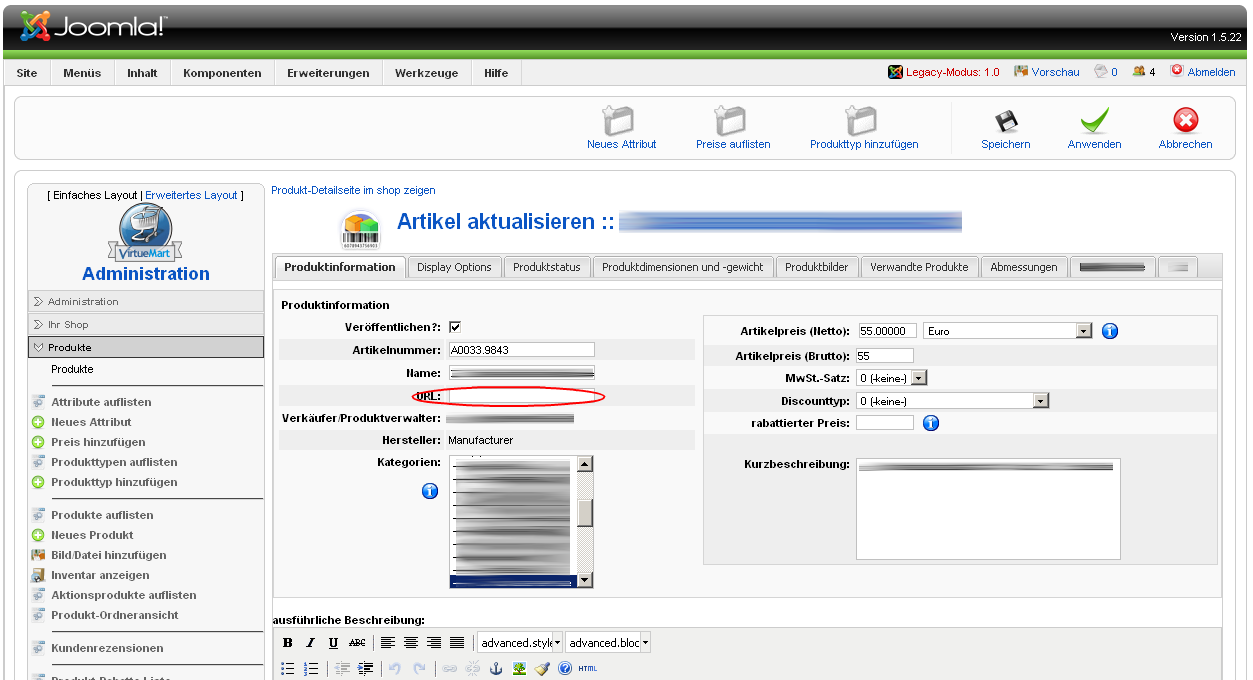
Task: Toggle bold formatting in the editor
Action: click(x=288, y=643)
